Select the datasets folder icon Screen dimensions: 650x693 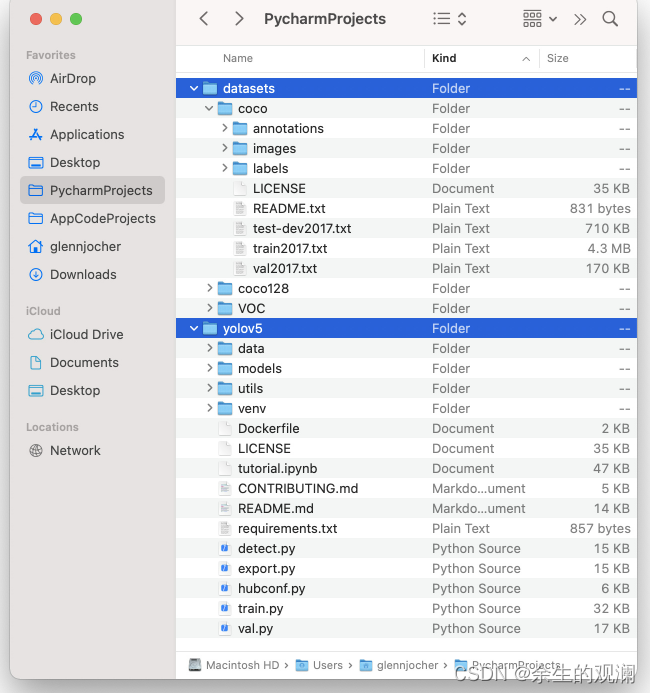point(210,88)
